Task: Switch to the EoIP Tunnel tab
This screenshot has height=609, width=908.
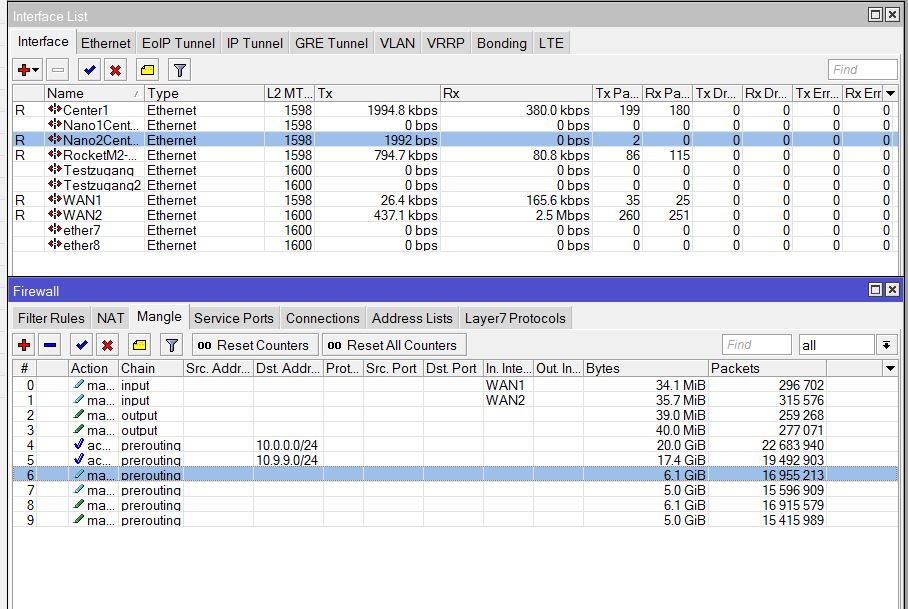Action: [x=178, y=43]
